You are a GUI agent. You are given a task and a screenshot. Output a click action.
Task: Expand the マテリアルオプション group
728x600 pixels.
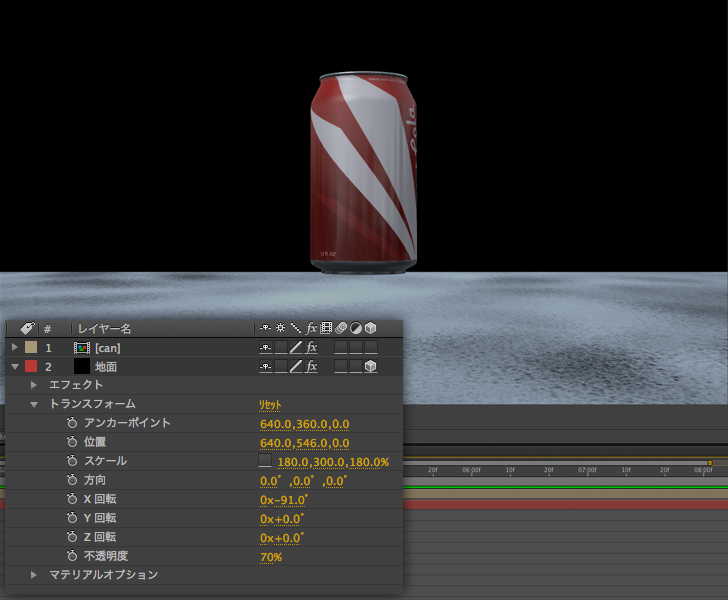click(x=34, y=575)
